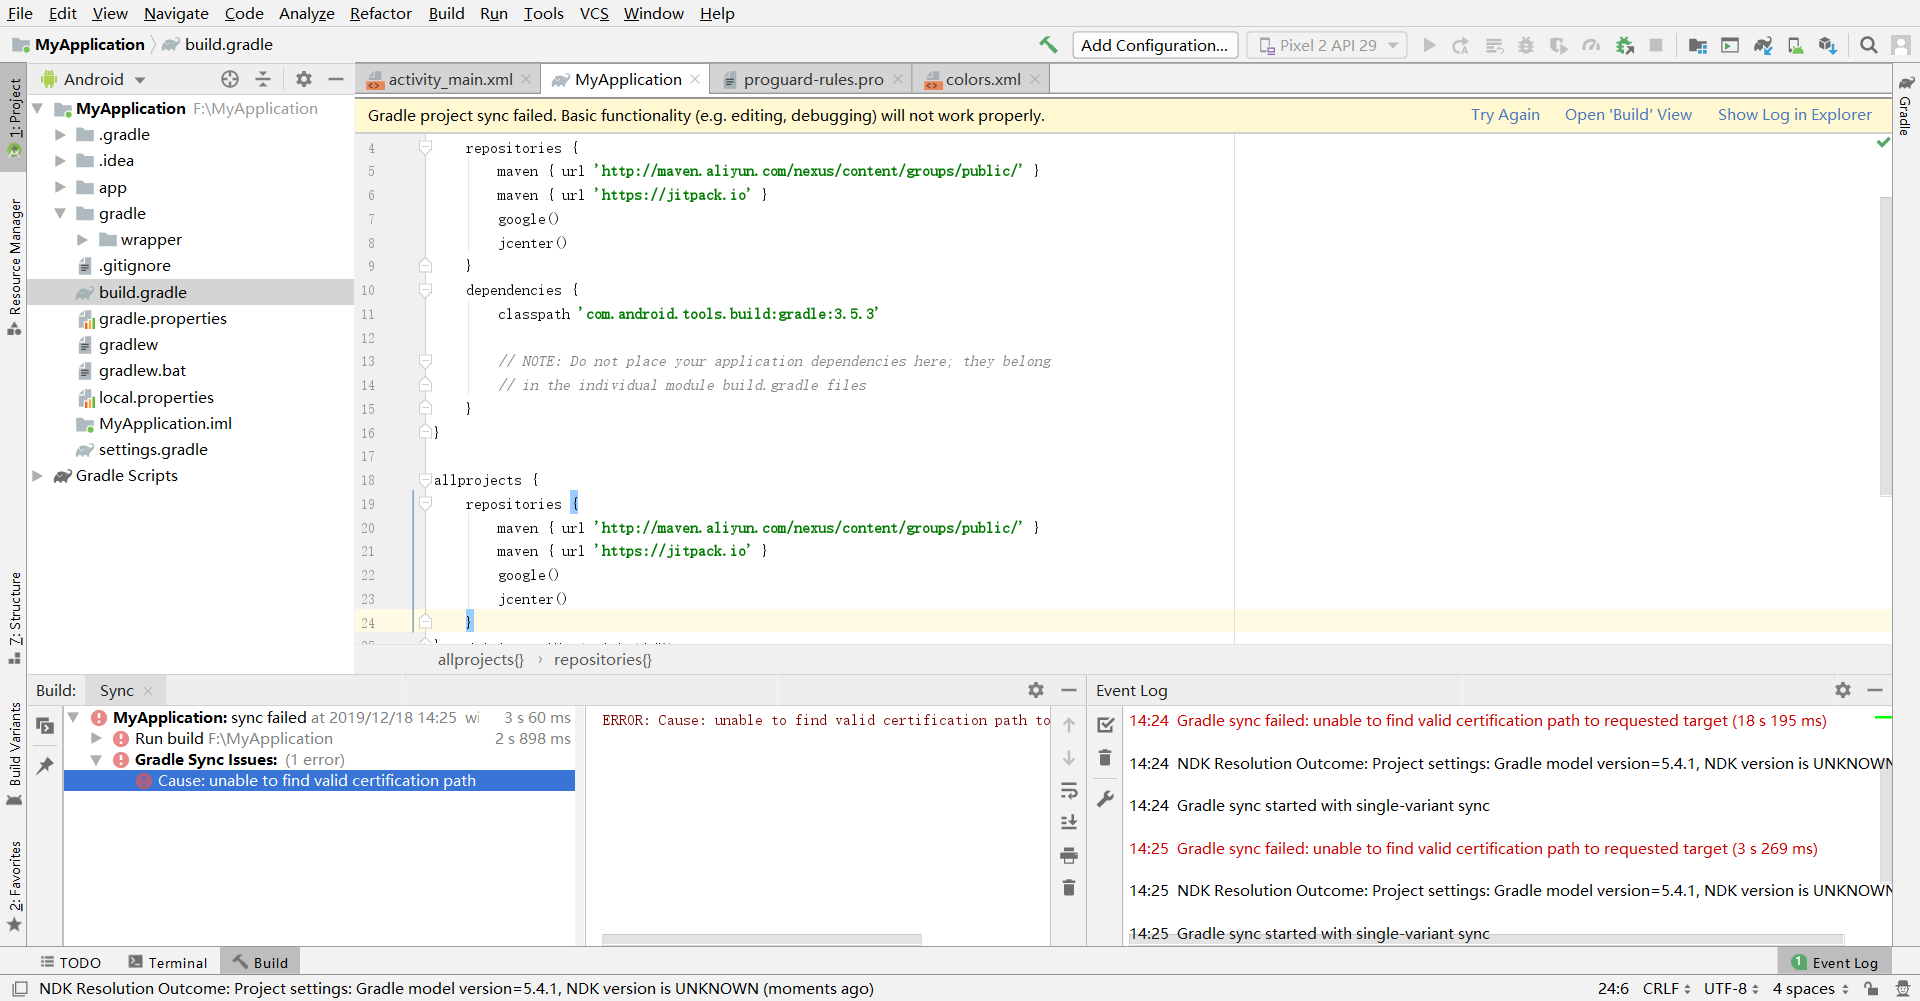Open Android view selector dropdown
This screenshot has height=1001, width=1920.
tap(94, 79)
